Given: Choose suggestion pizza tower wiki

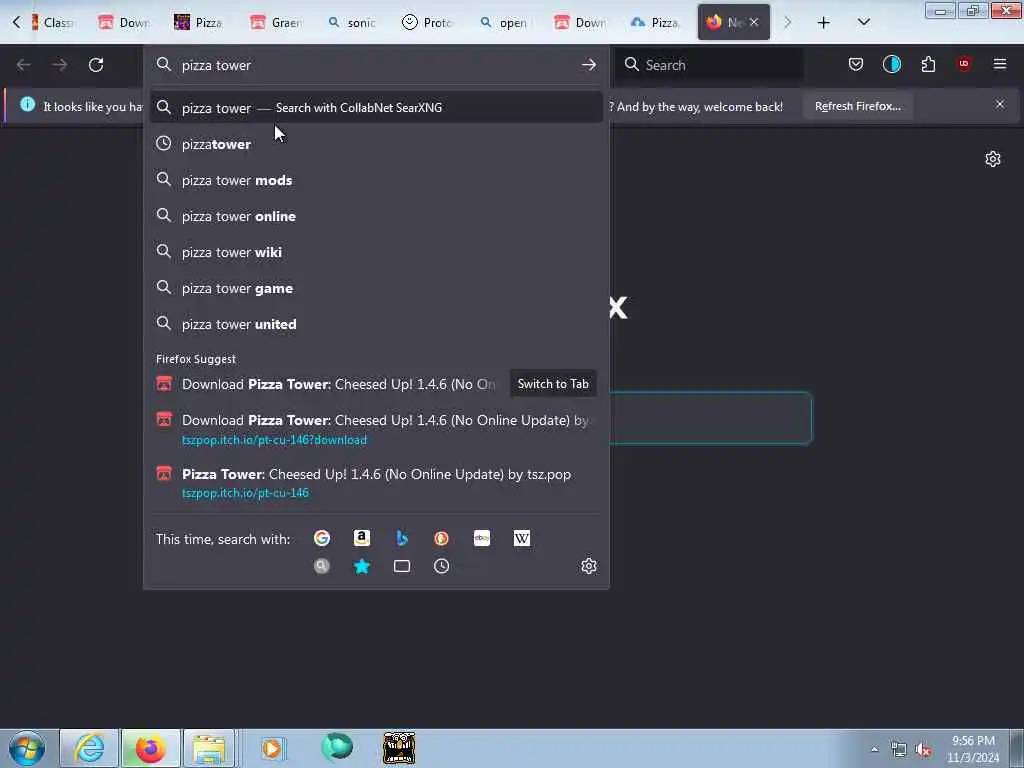Looking at the screenshot, I should pos(376,252).
